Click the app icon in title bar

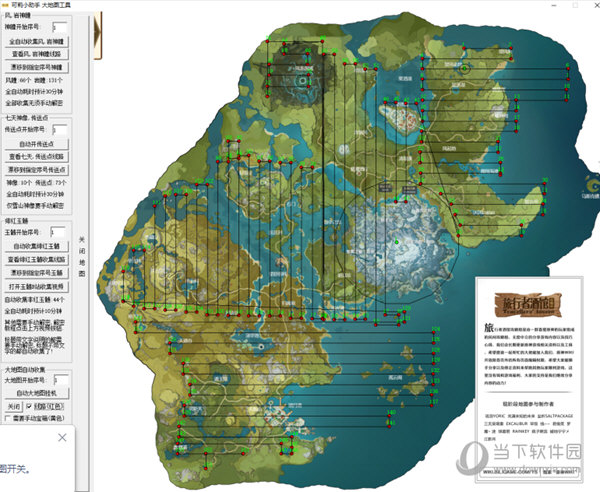(x=5, y=5)
